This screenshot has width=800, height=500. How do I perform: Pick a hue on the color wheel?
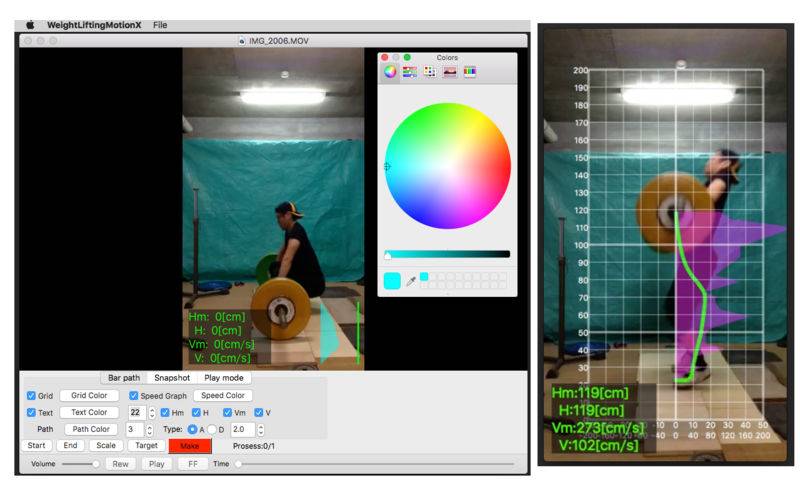point(447,166)
